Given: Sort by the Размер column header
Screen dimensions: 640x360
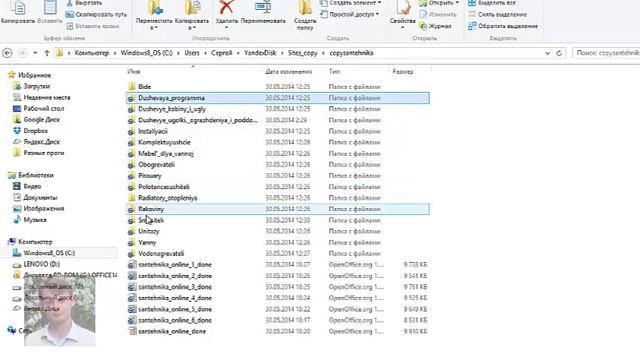Looking at the screenshot, I should pyautogui.click(x=403, y=71).
